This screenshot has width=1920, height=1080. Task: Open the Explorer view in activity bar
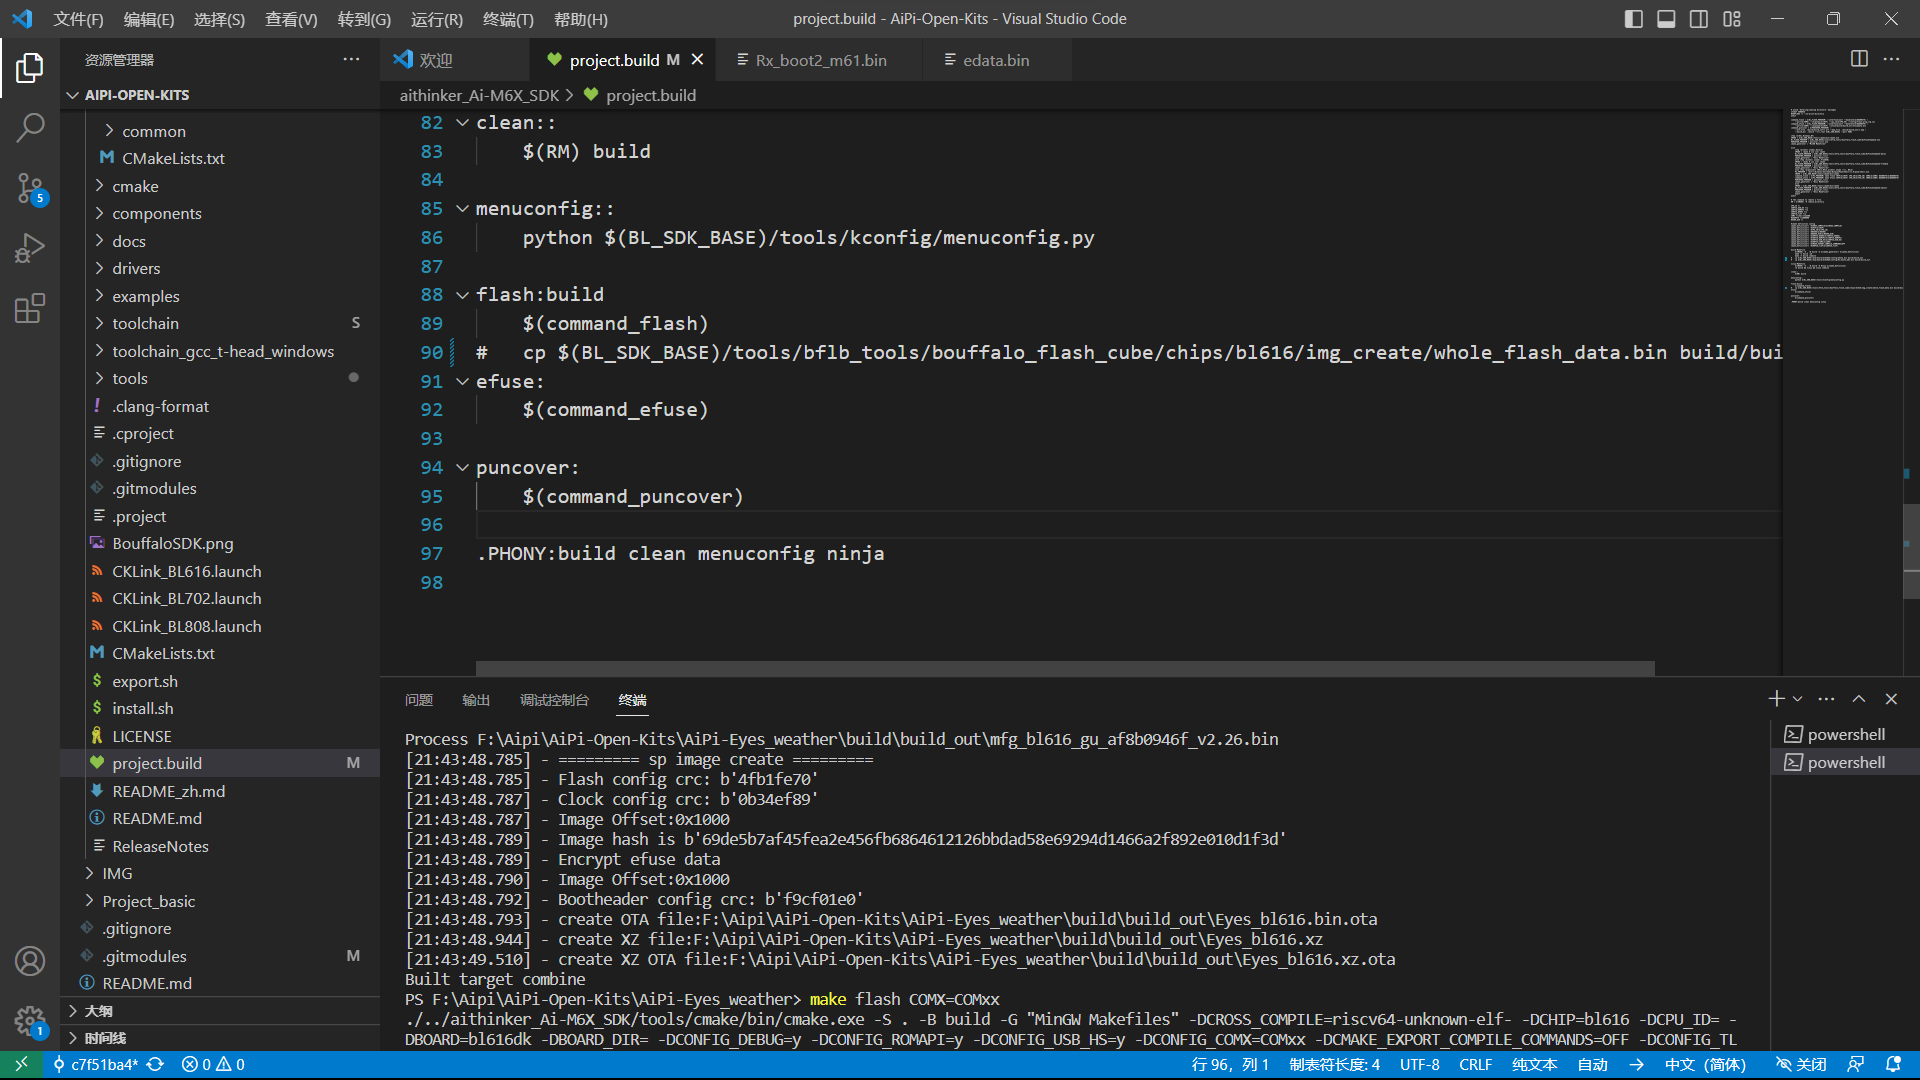point(30,68)
